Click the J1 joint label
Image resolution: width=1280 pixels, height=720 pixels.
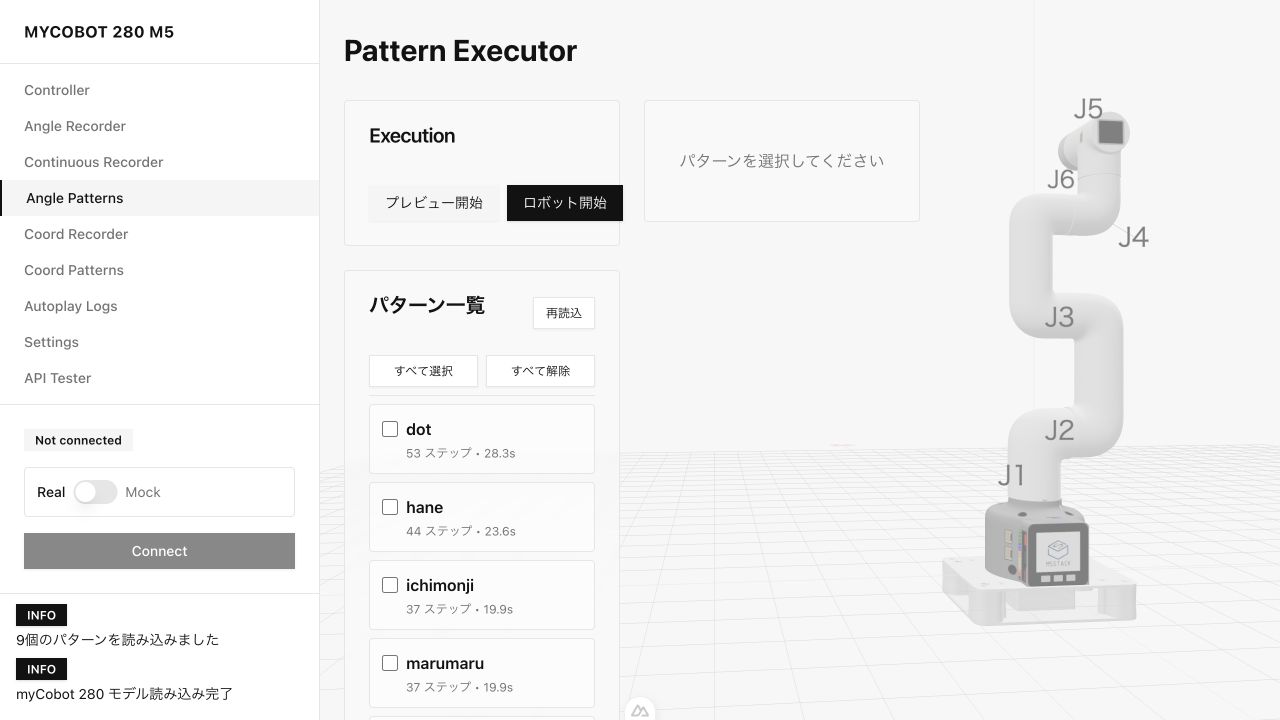pos(1011,476)
